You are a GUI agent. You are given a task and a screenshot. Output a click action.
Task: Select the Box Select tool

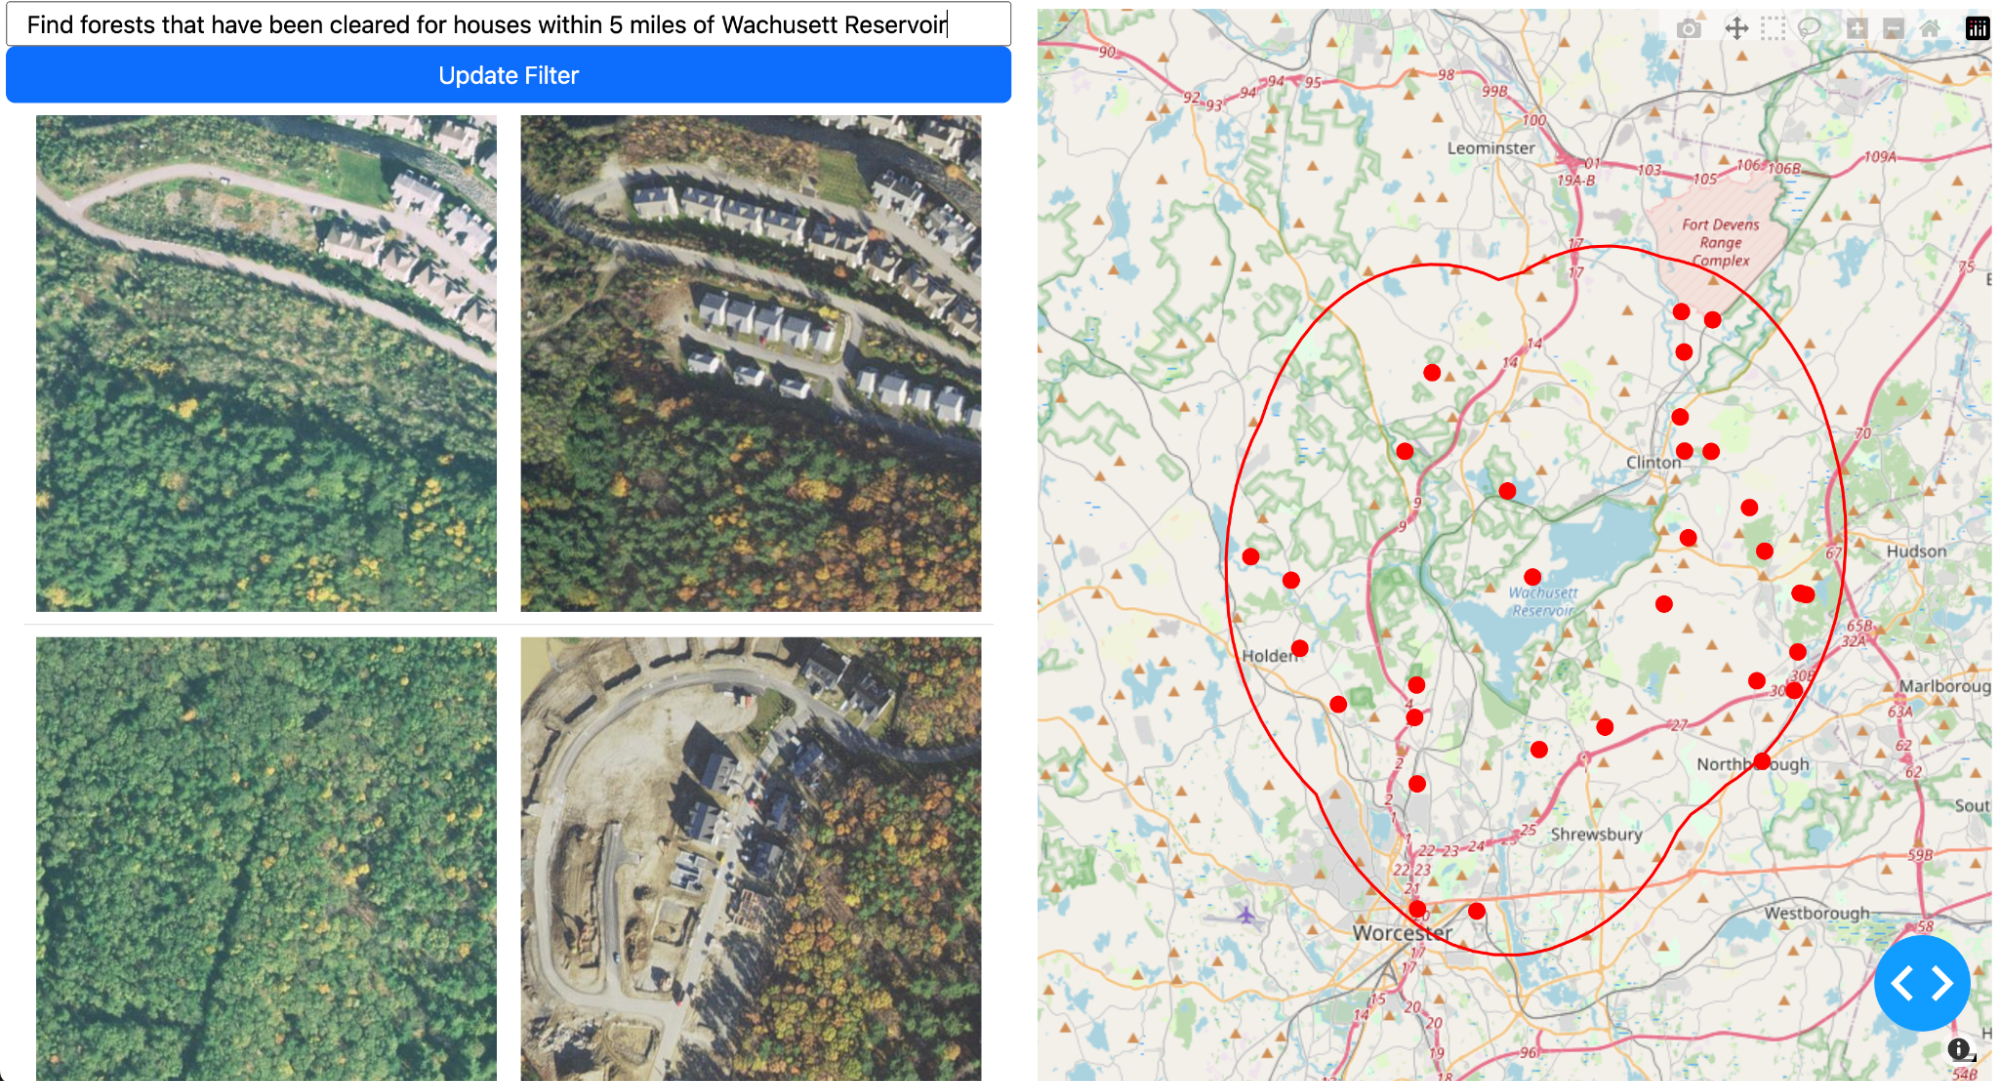(1773, 29)
